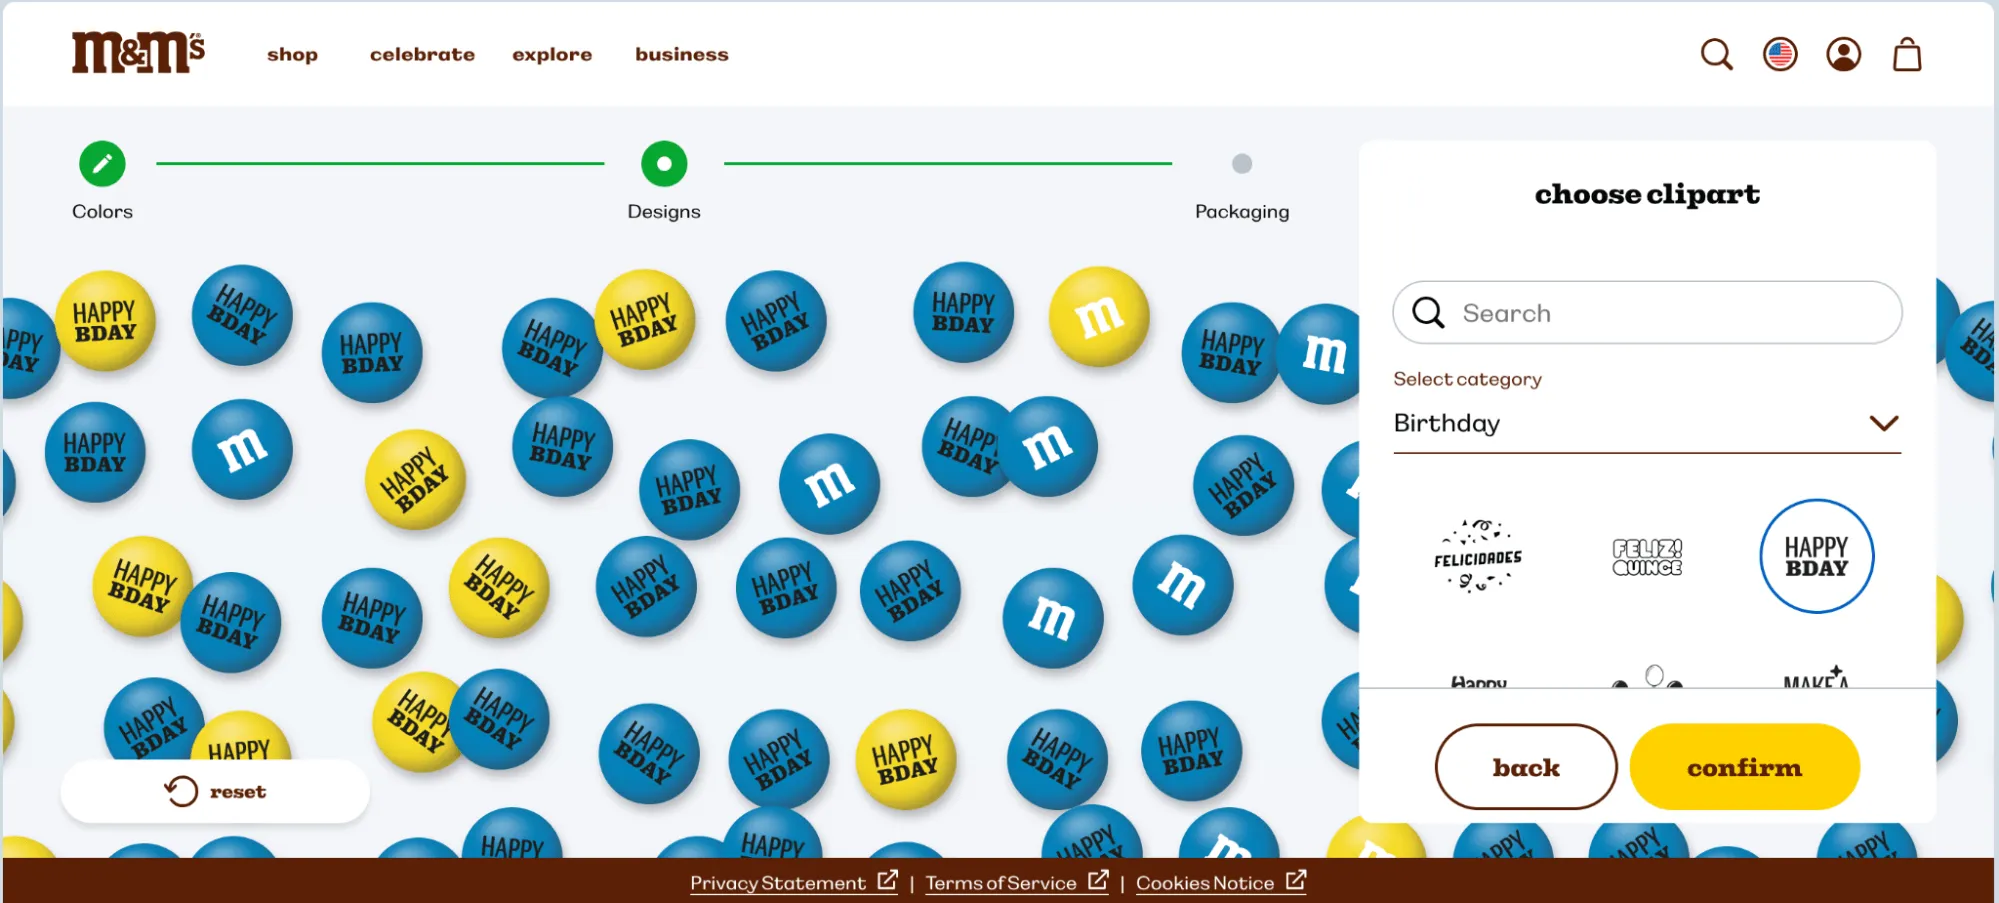This screenshot has height=903, width=1999.
Task: Open the celebrate menu
Action: 422,55
